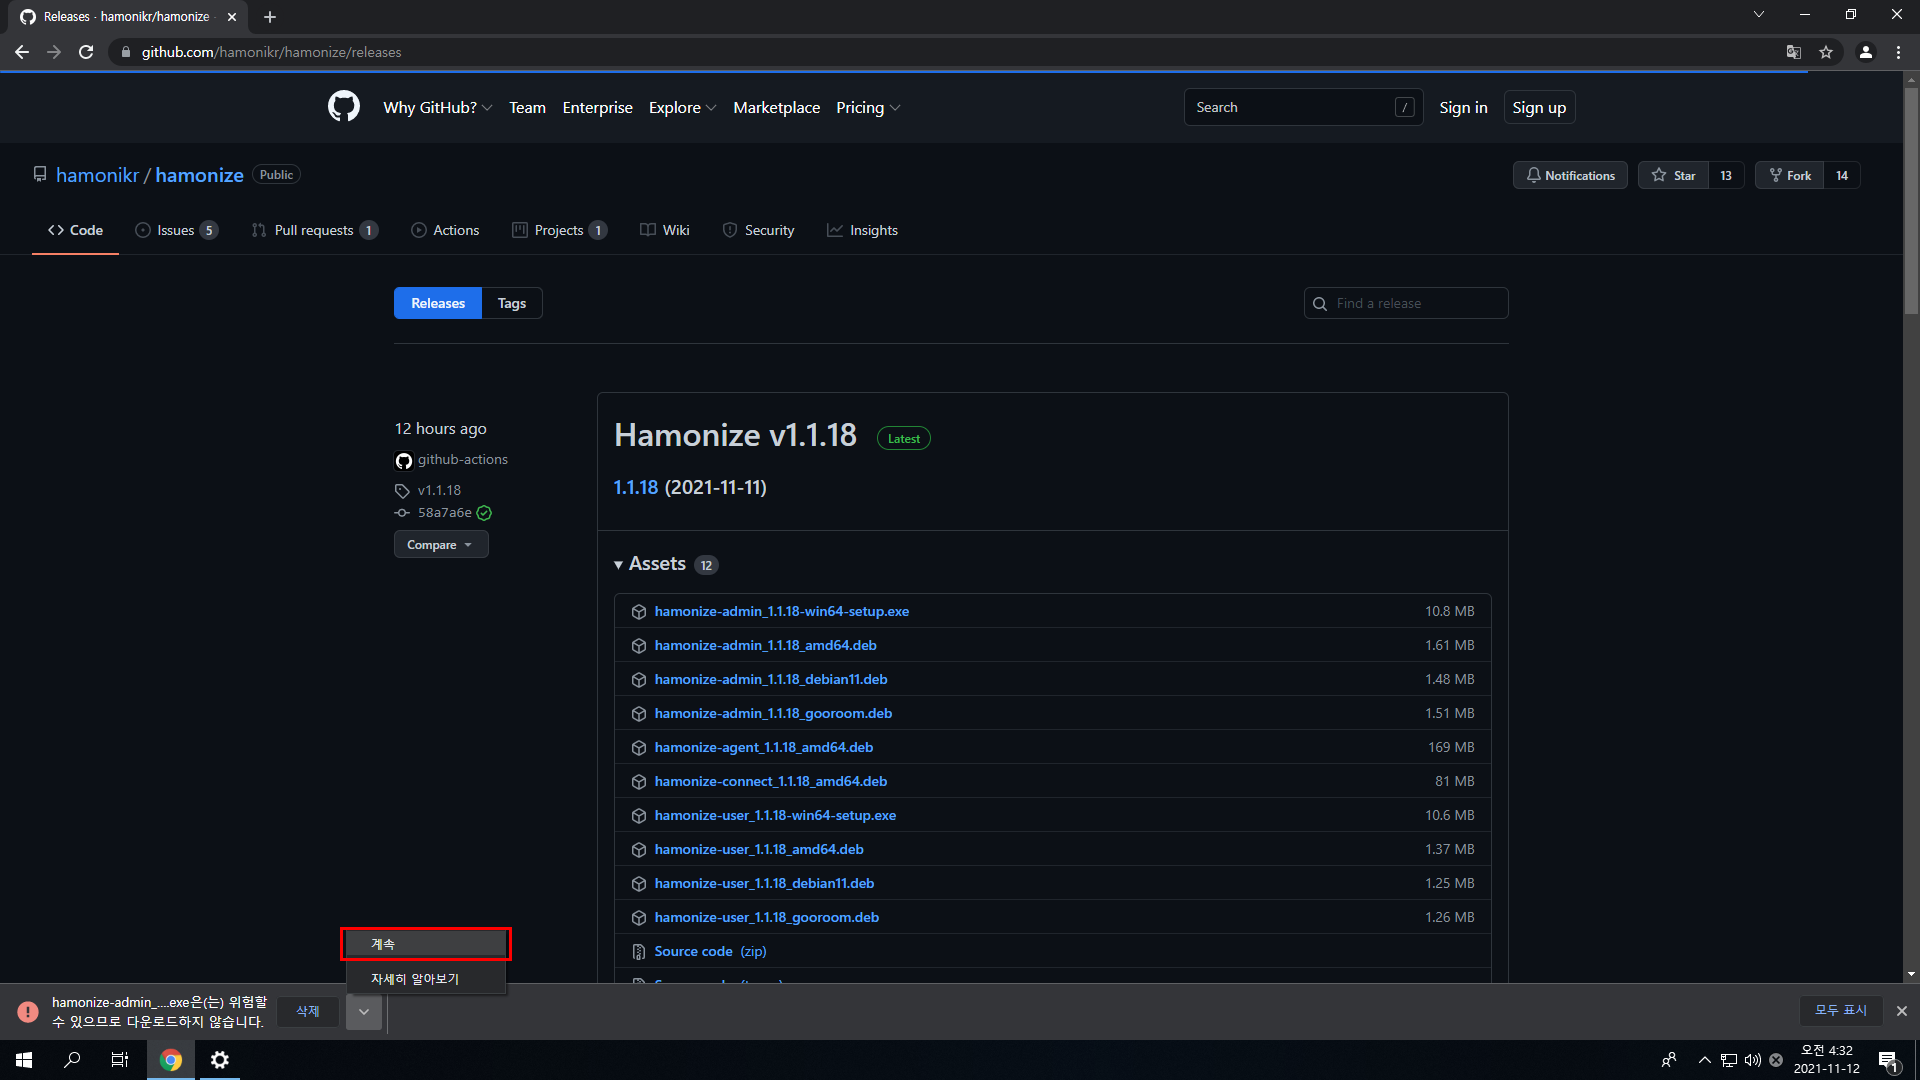Open the hamonikr owner link
The height and width of the screenshot is (1080, 1920).
(97, 175)
